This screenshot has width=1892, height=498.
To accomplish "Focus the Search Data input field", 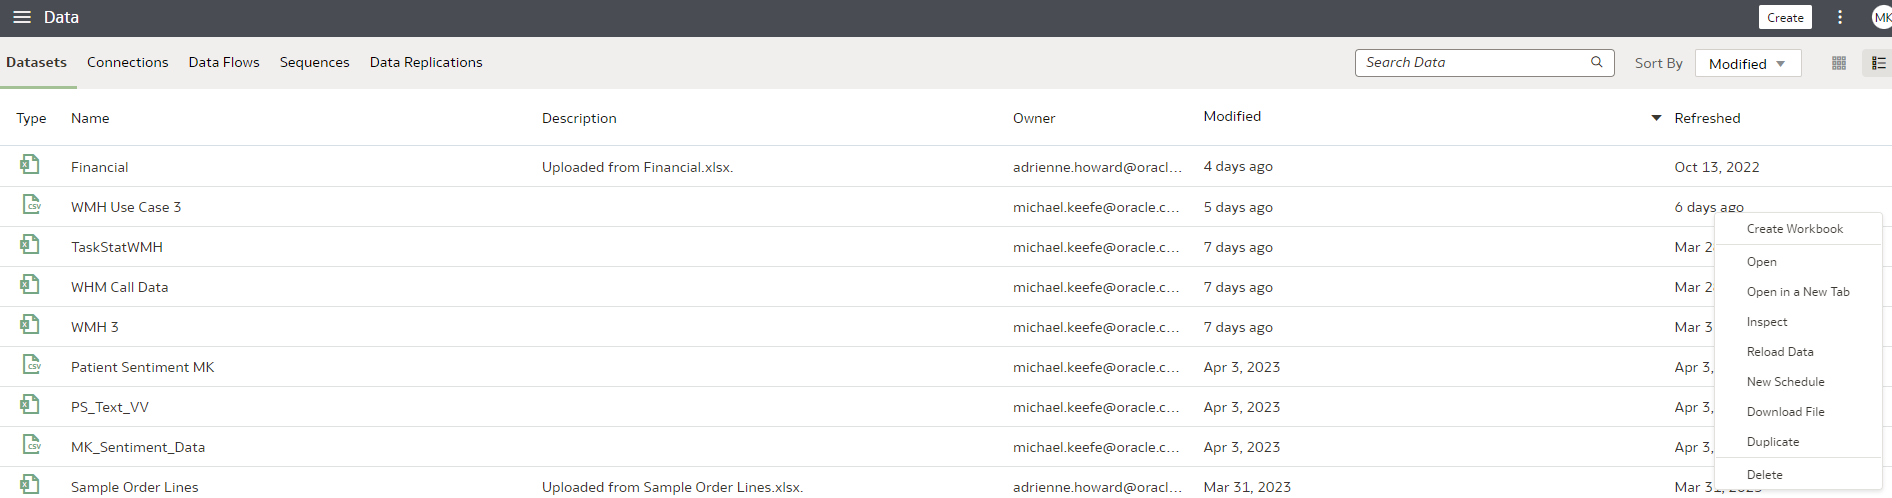I will pos(1470,62).
